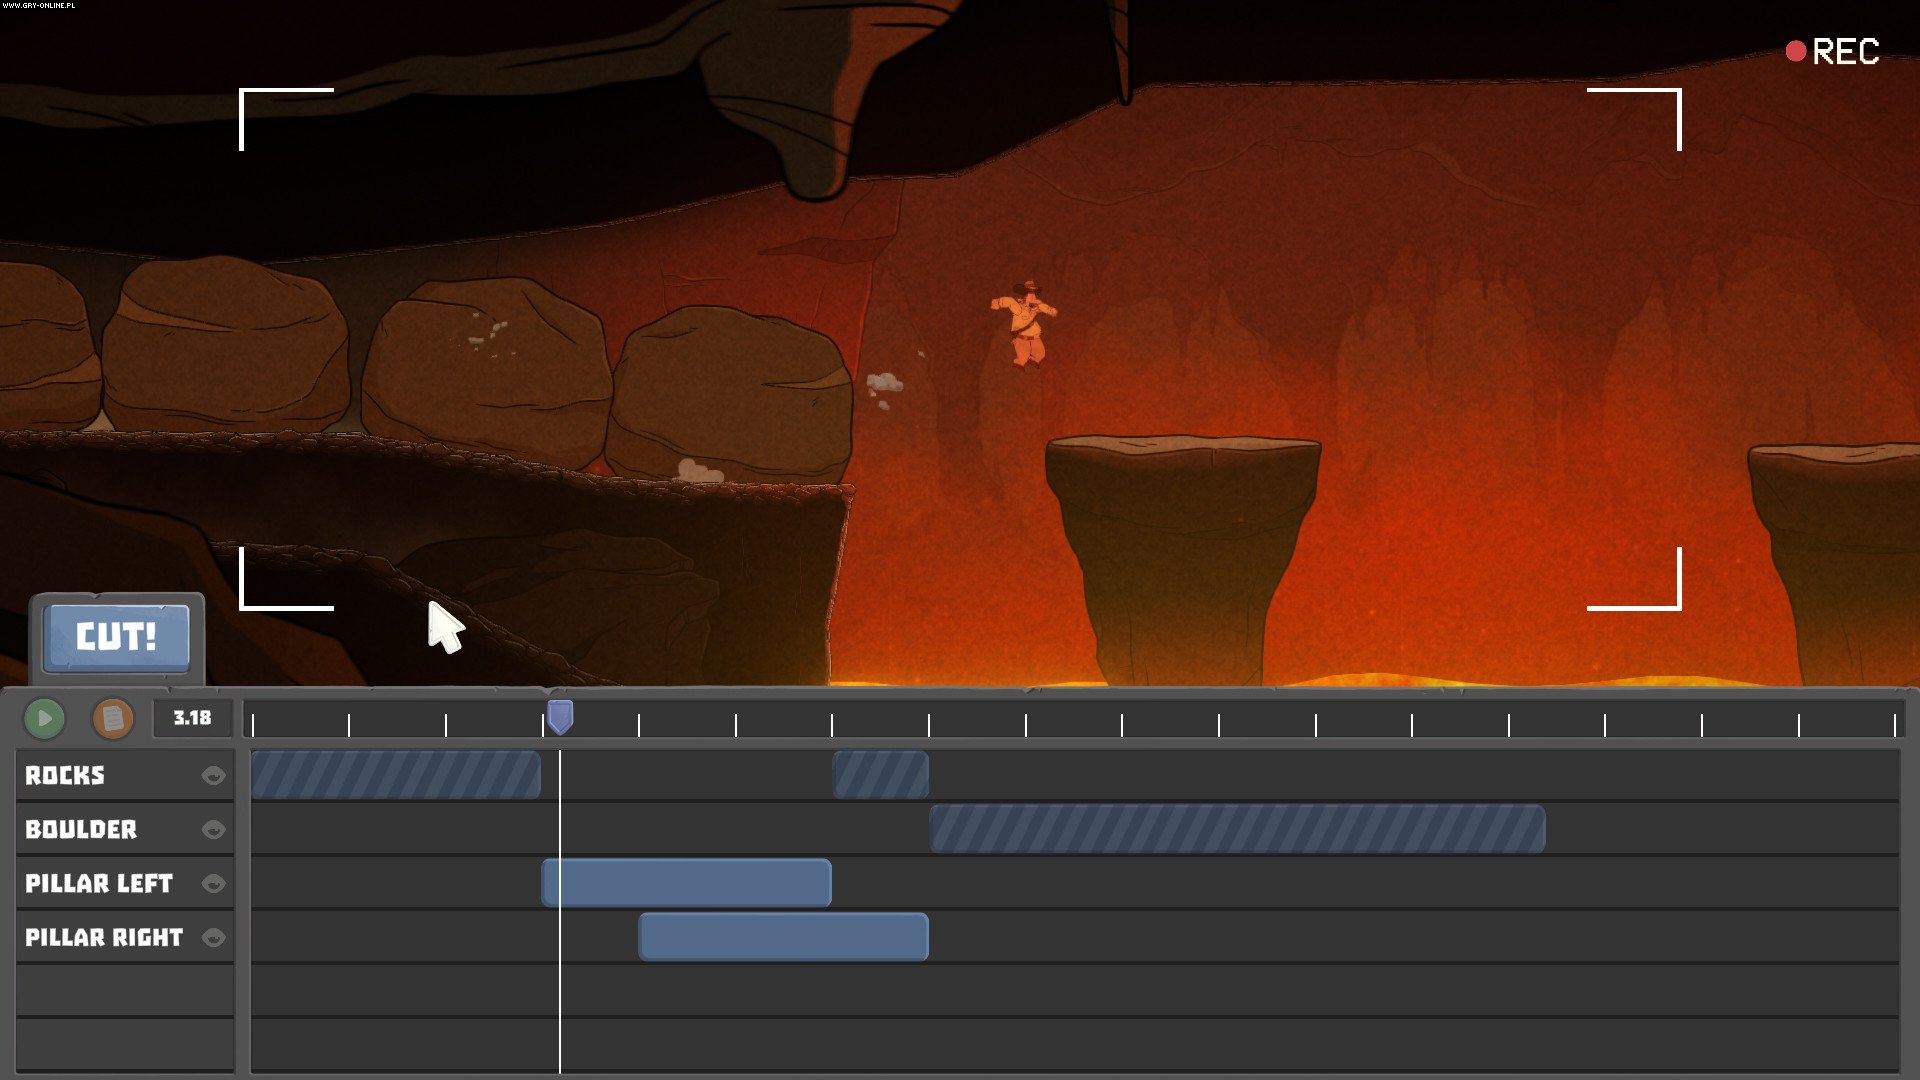Select the BOULDER track label
This screenshot has width=1920, height=1080.
coord(81,830)
